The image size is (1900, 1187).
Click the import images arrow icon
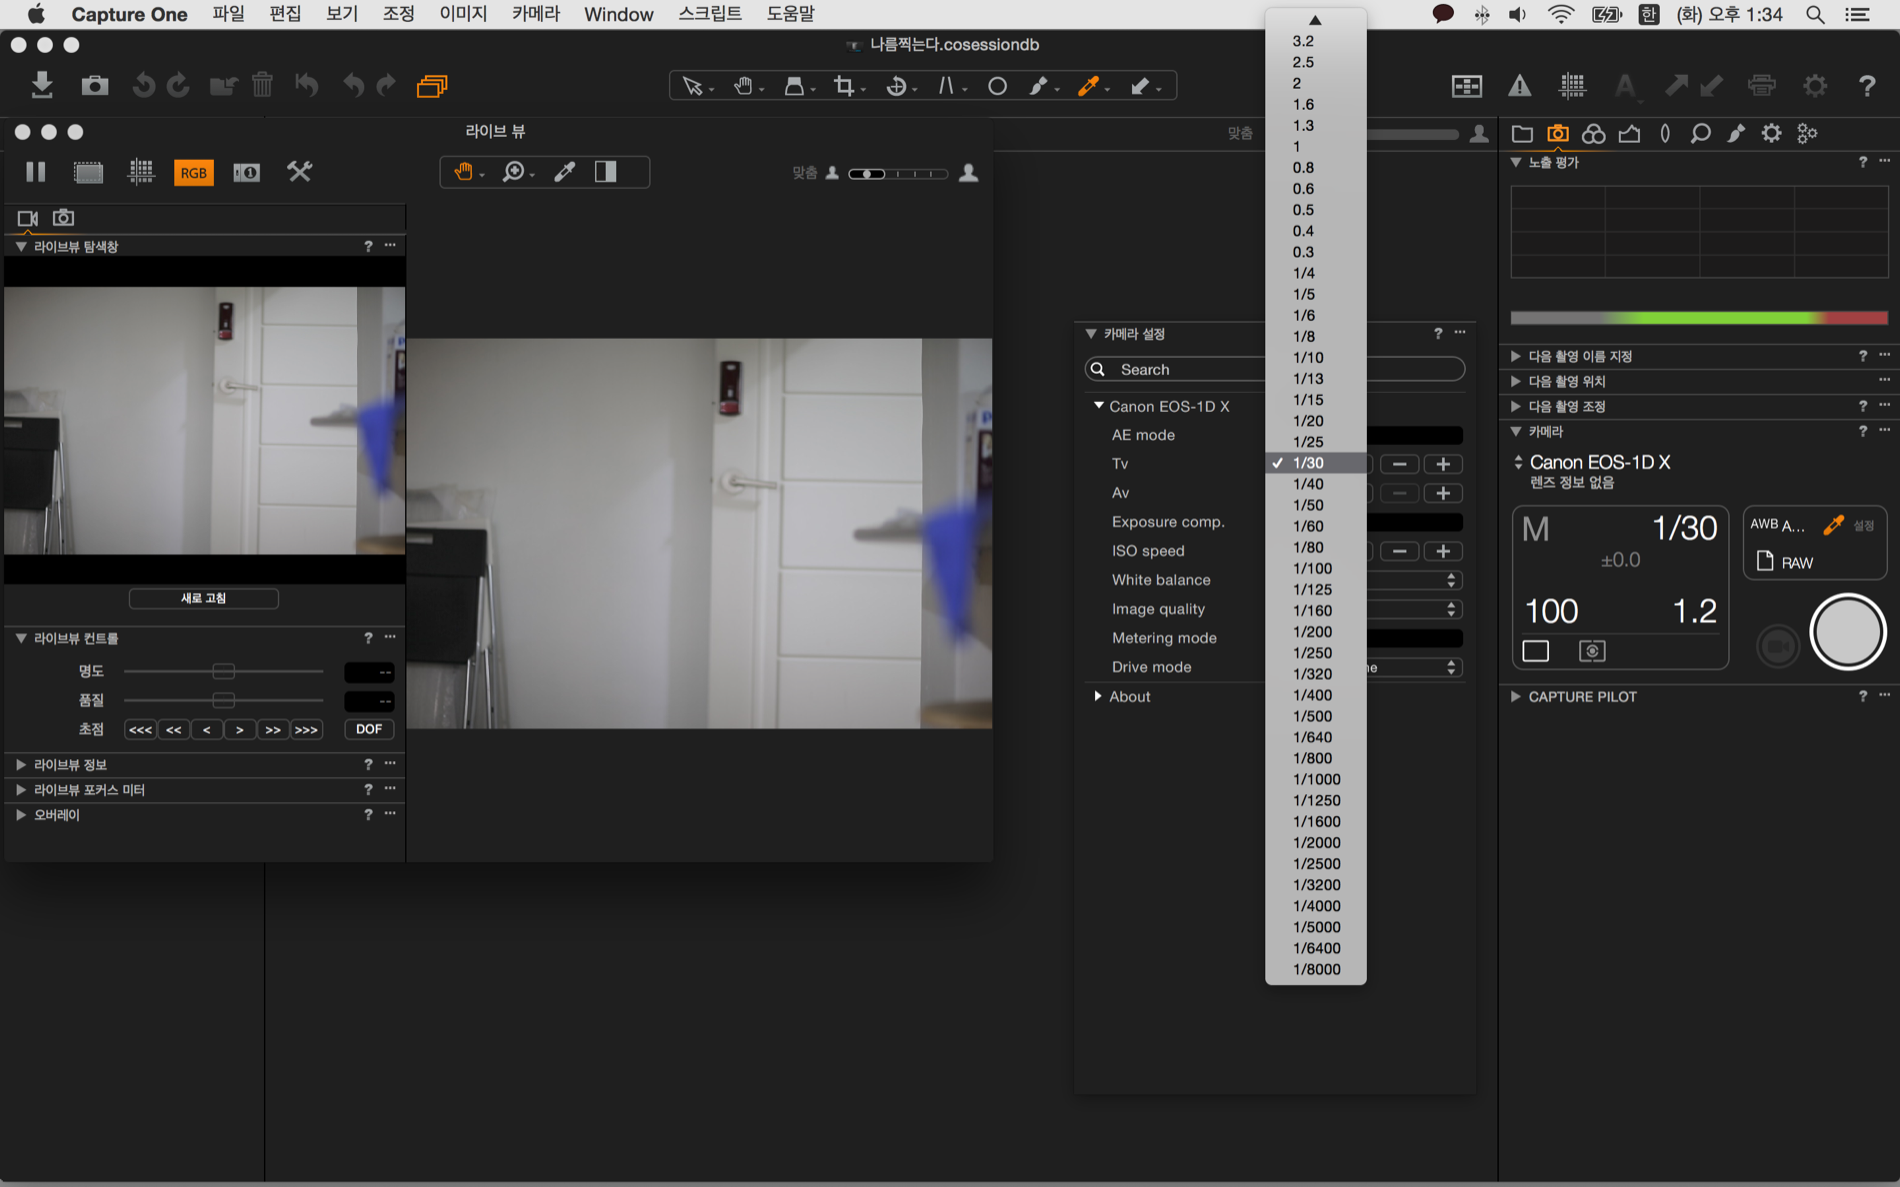point(42,85)
